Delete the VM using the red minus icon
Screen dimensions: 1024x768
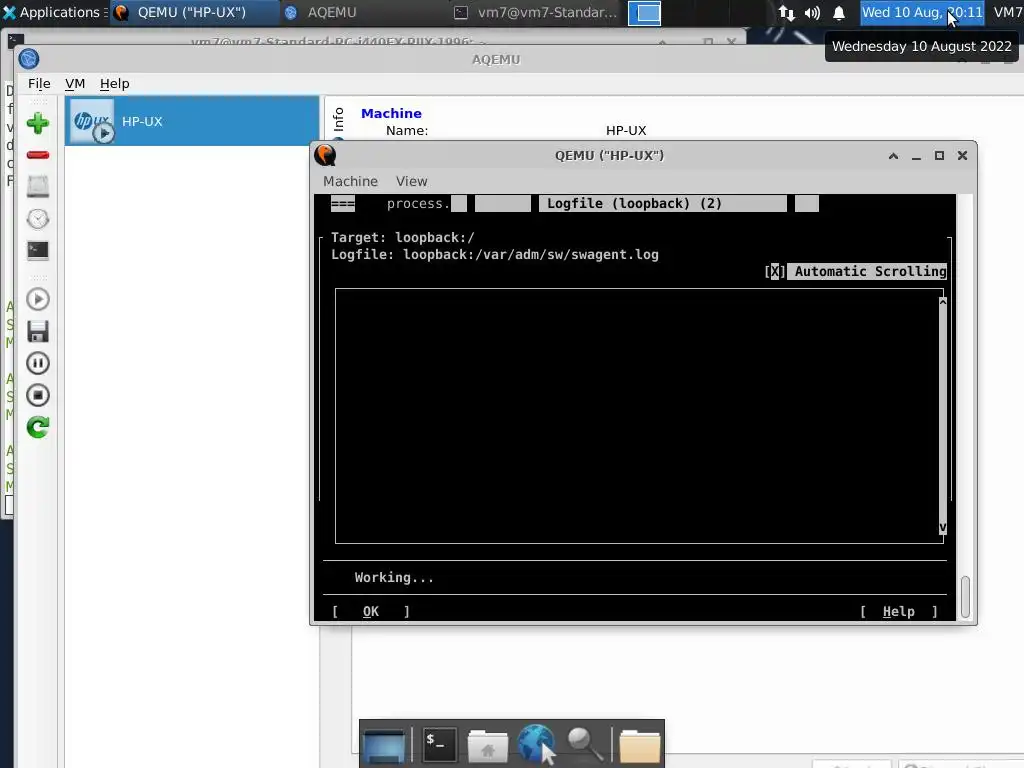coord(37,155)
